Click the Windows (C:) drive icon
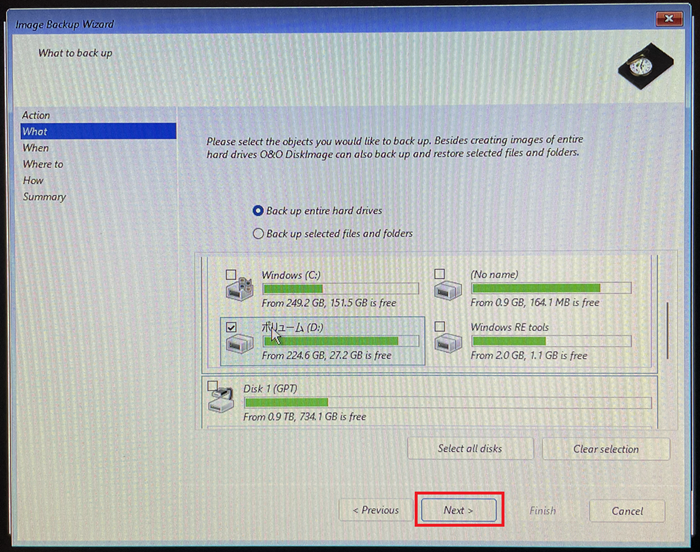Viewport: 700px width, 552px height. tap(238, 291)
